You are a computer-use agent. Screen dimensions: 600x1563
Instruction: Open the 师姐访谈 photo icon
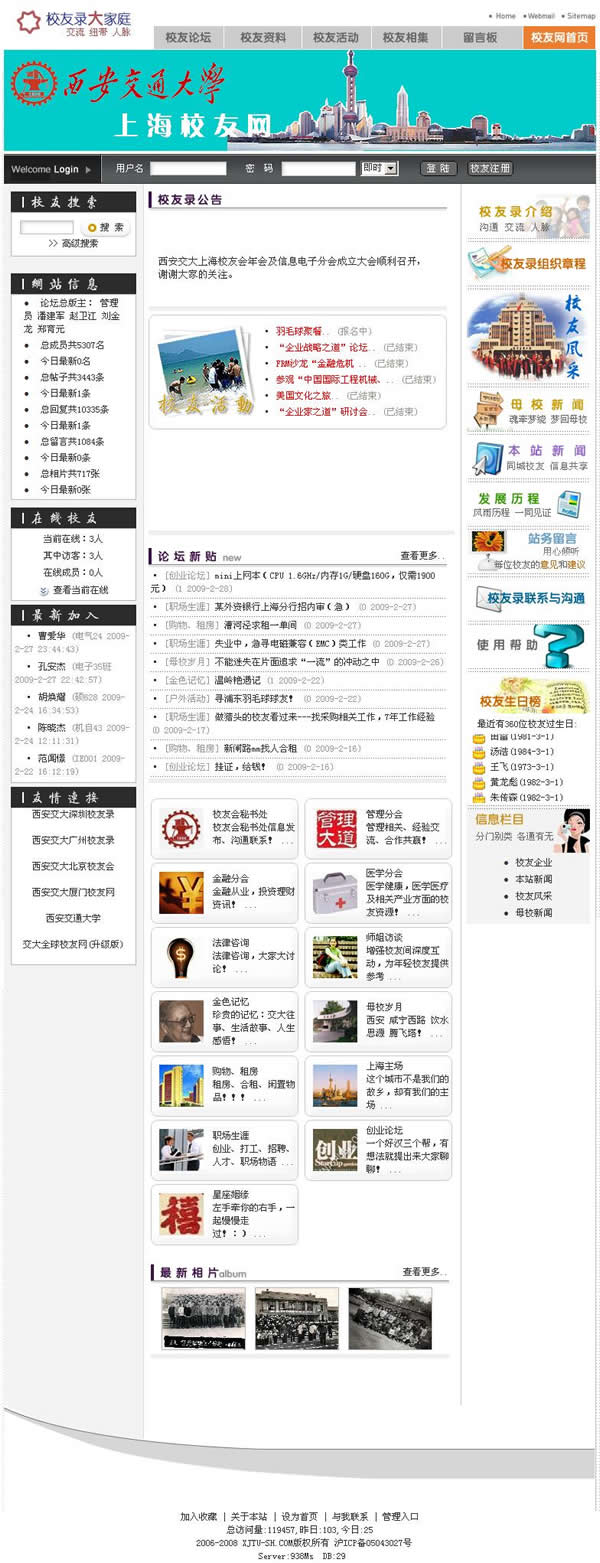[335, 957]
